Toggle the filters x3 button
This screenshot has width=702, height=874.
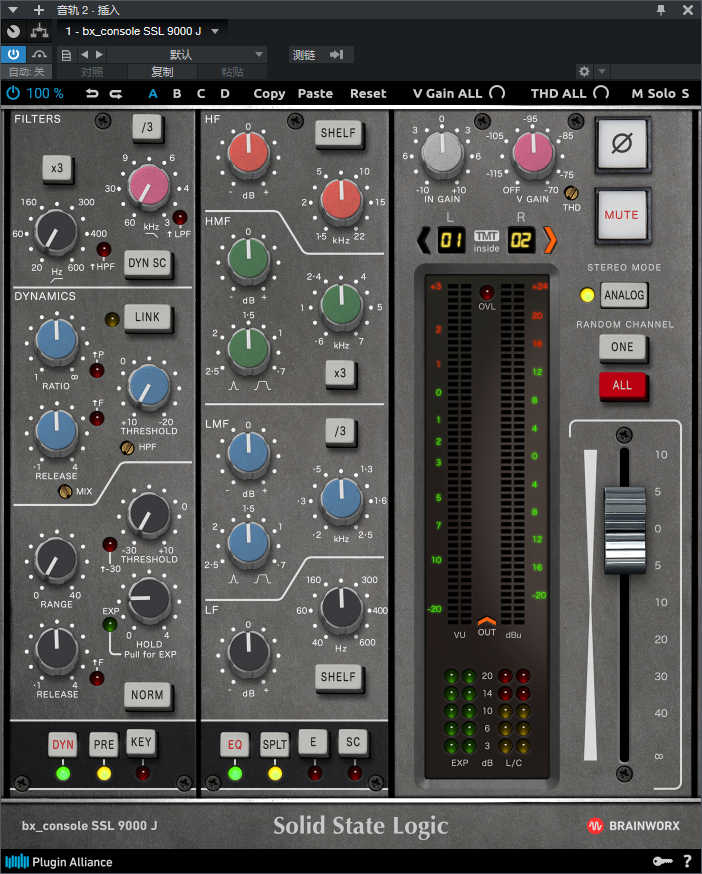click(x=57, y=168)
